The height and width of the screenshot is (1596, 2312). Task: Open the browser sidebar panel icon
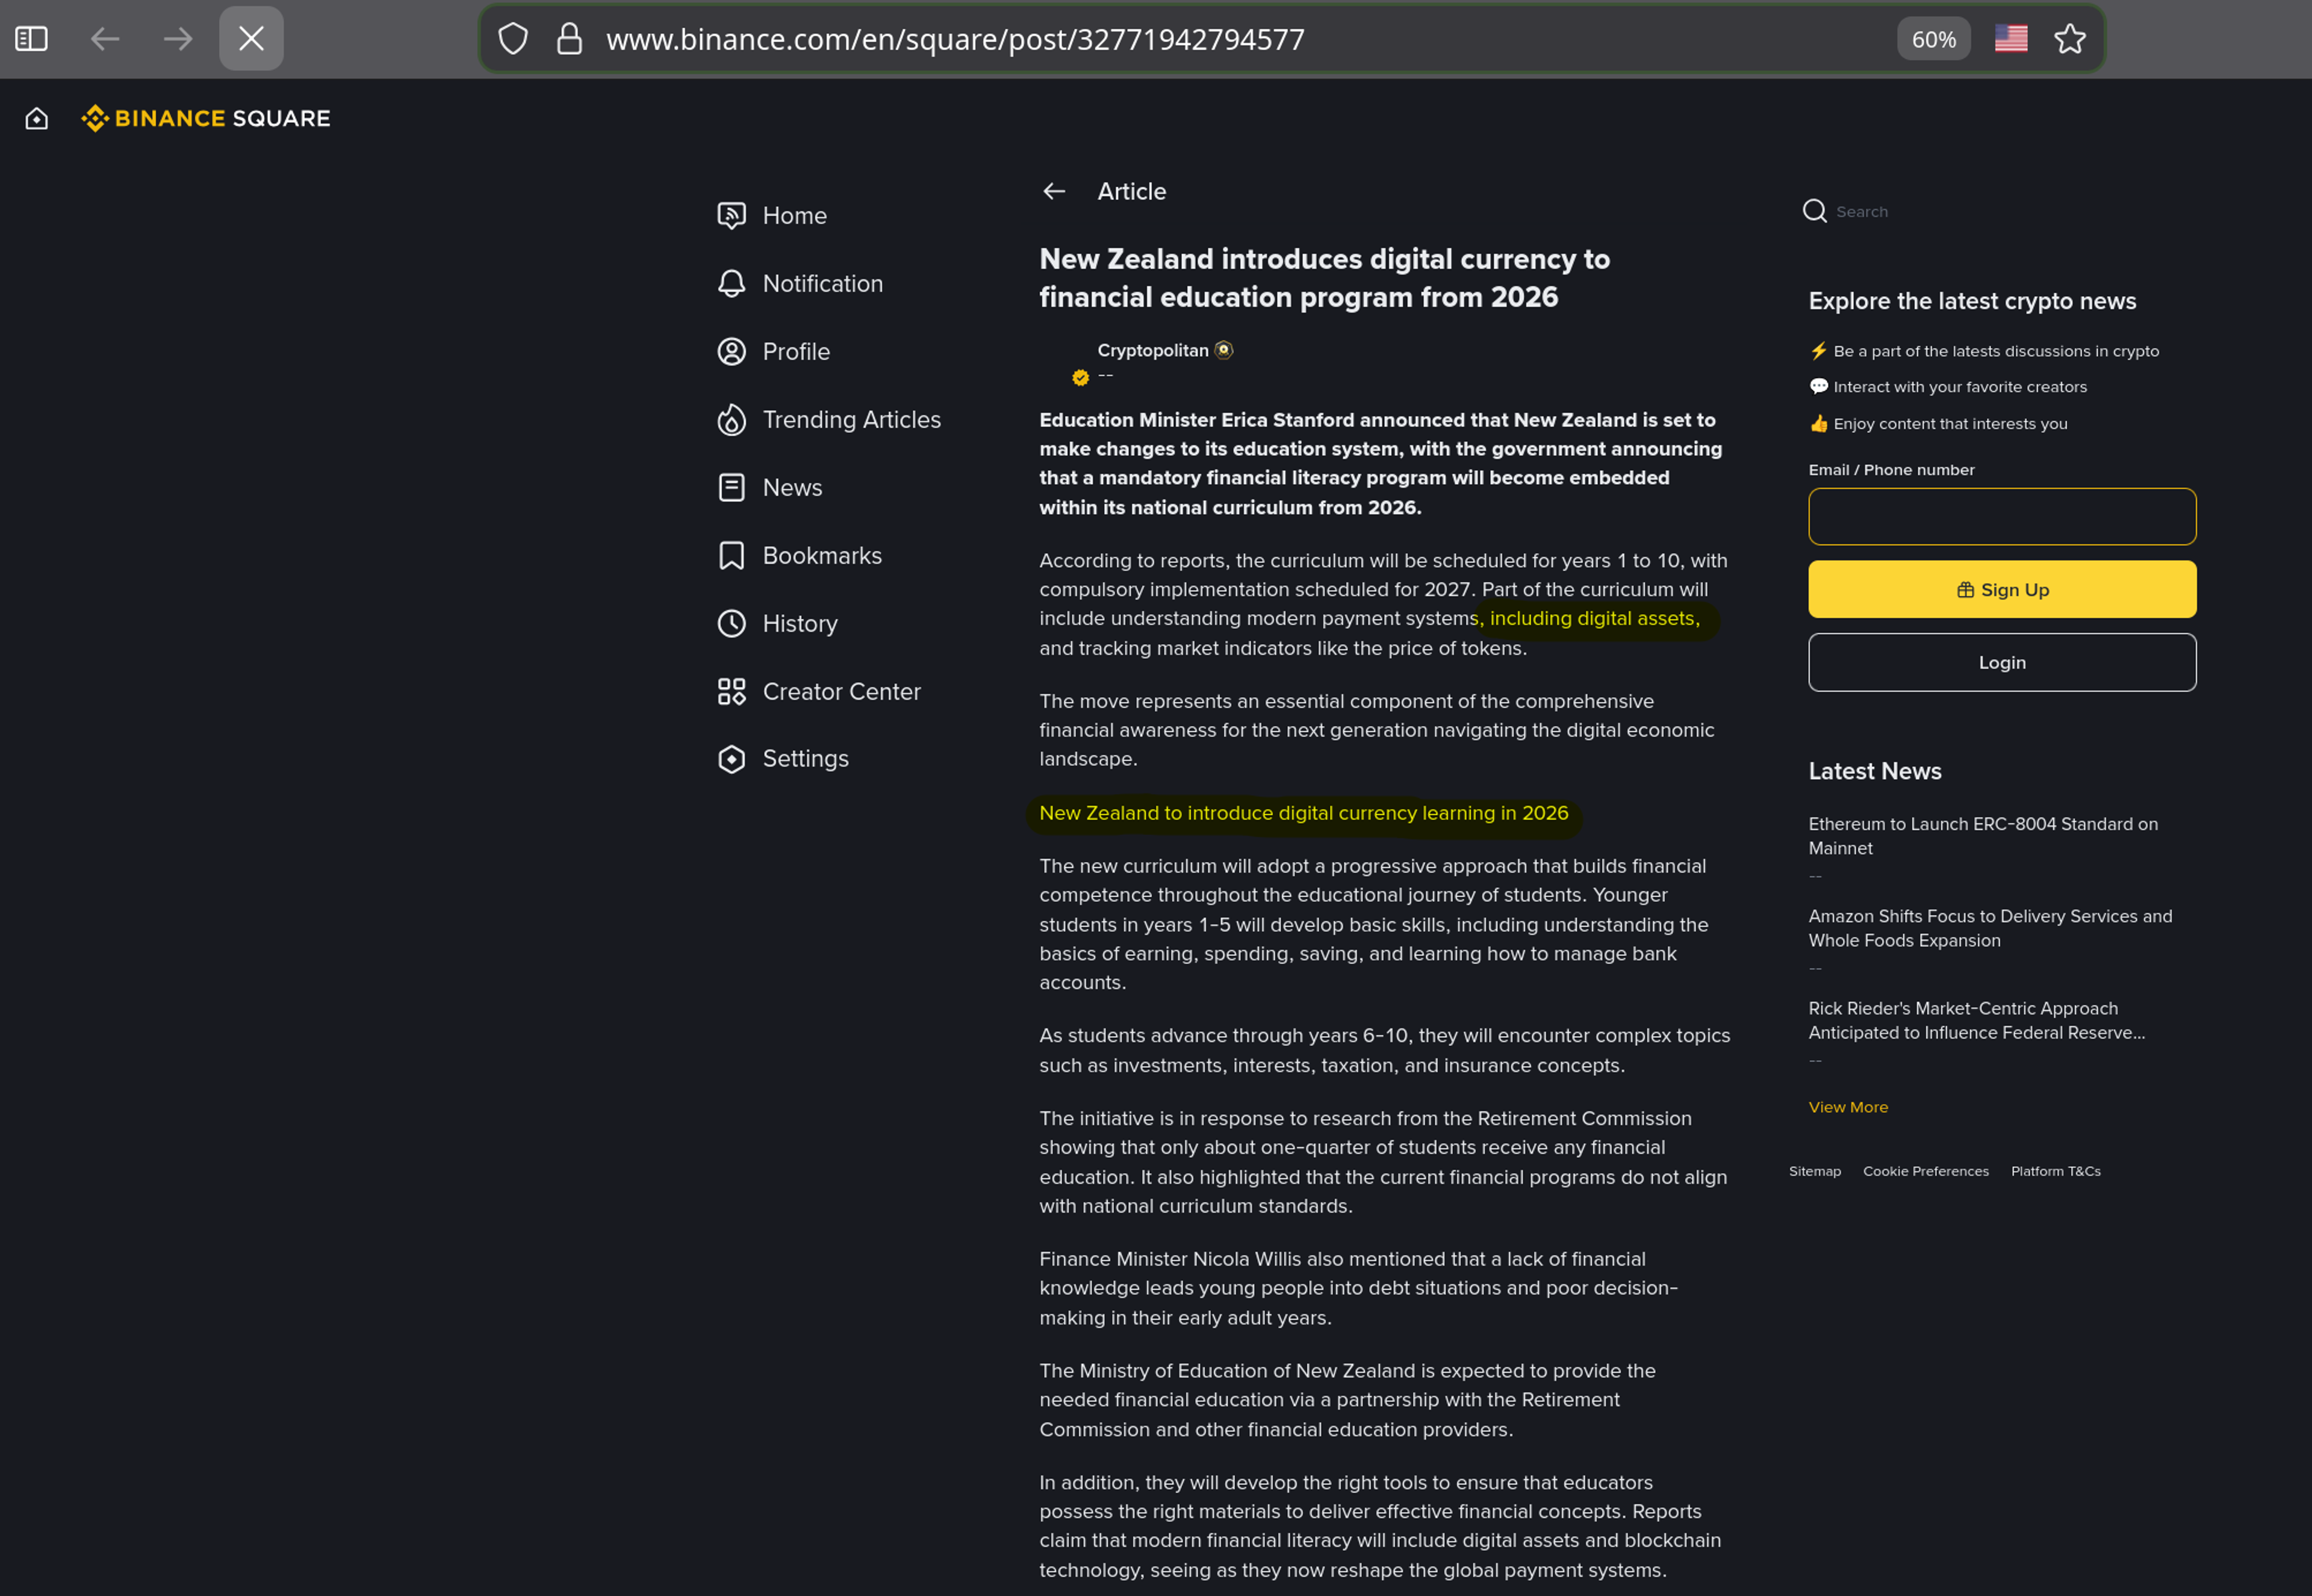(x=31, y=39)
